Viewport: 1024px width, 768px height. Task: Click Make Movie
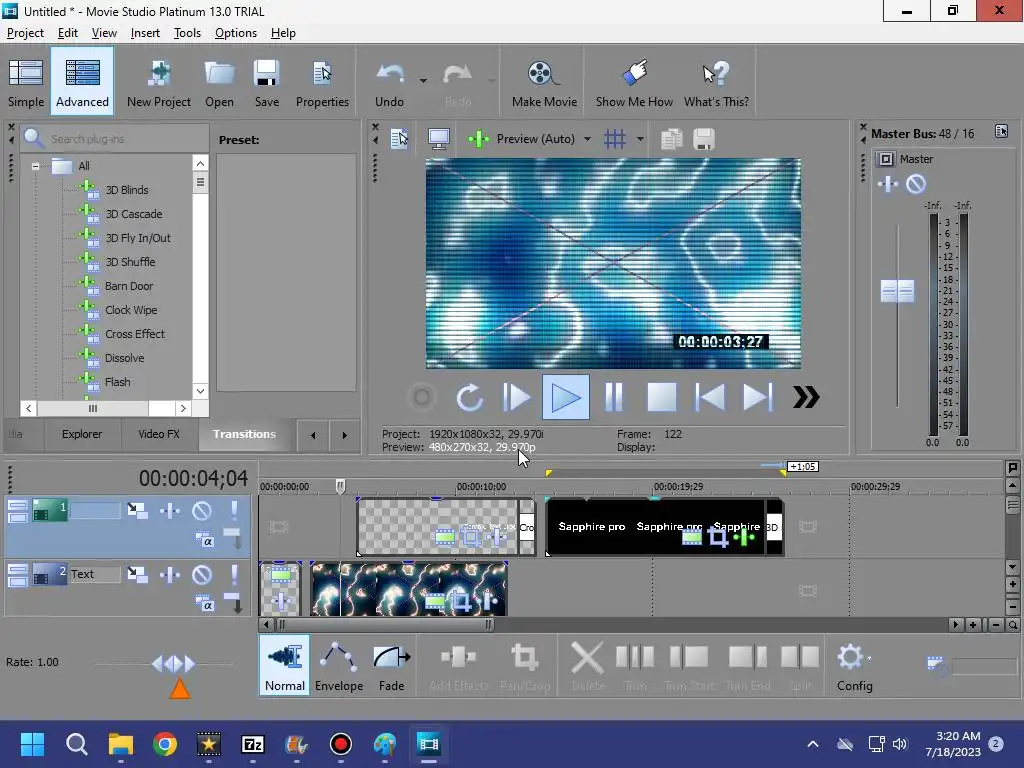[544, 82]
